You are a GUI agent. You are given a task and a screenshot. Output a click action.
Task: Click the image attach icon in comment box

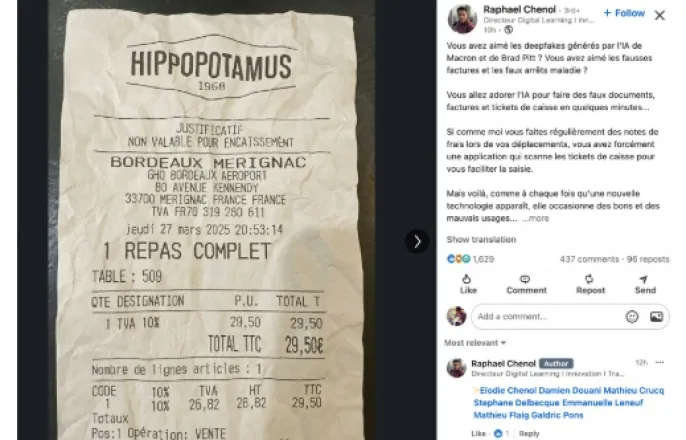coord(656,316)
